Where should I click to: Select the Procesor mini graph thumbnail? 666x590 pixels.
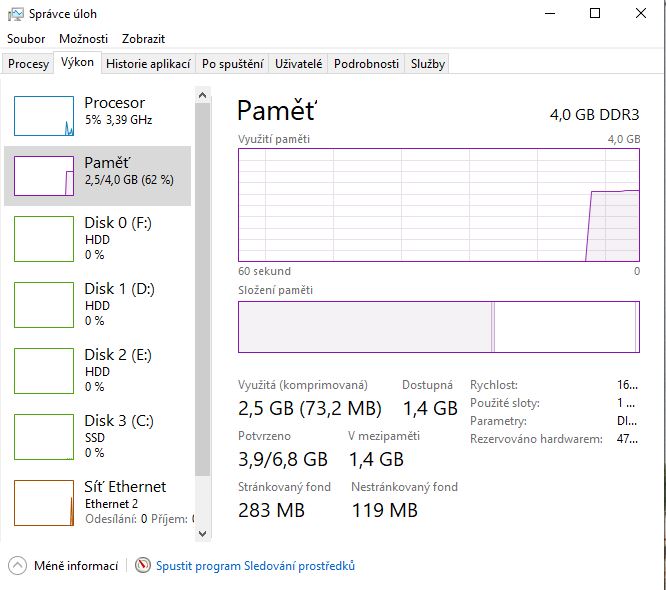pos(44,116)
